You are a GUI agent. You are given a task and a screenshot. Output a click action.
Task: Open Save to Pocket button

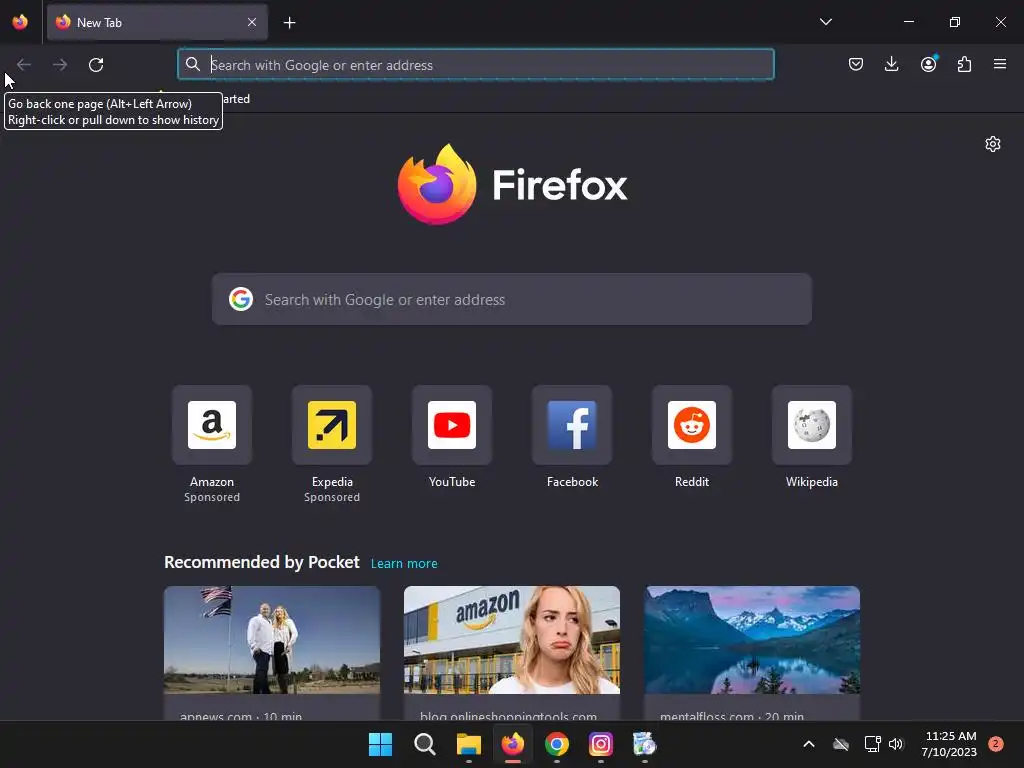point(856,64)
